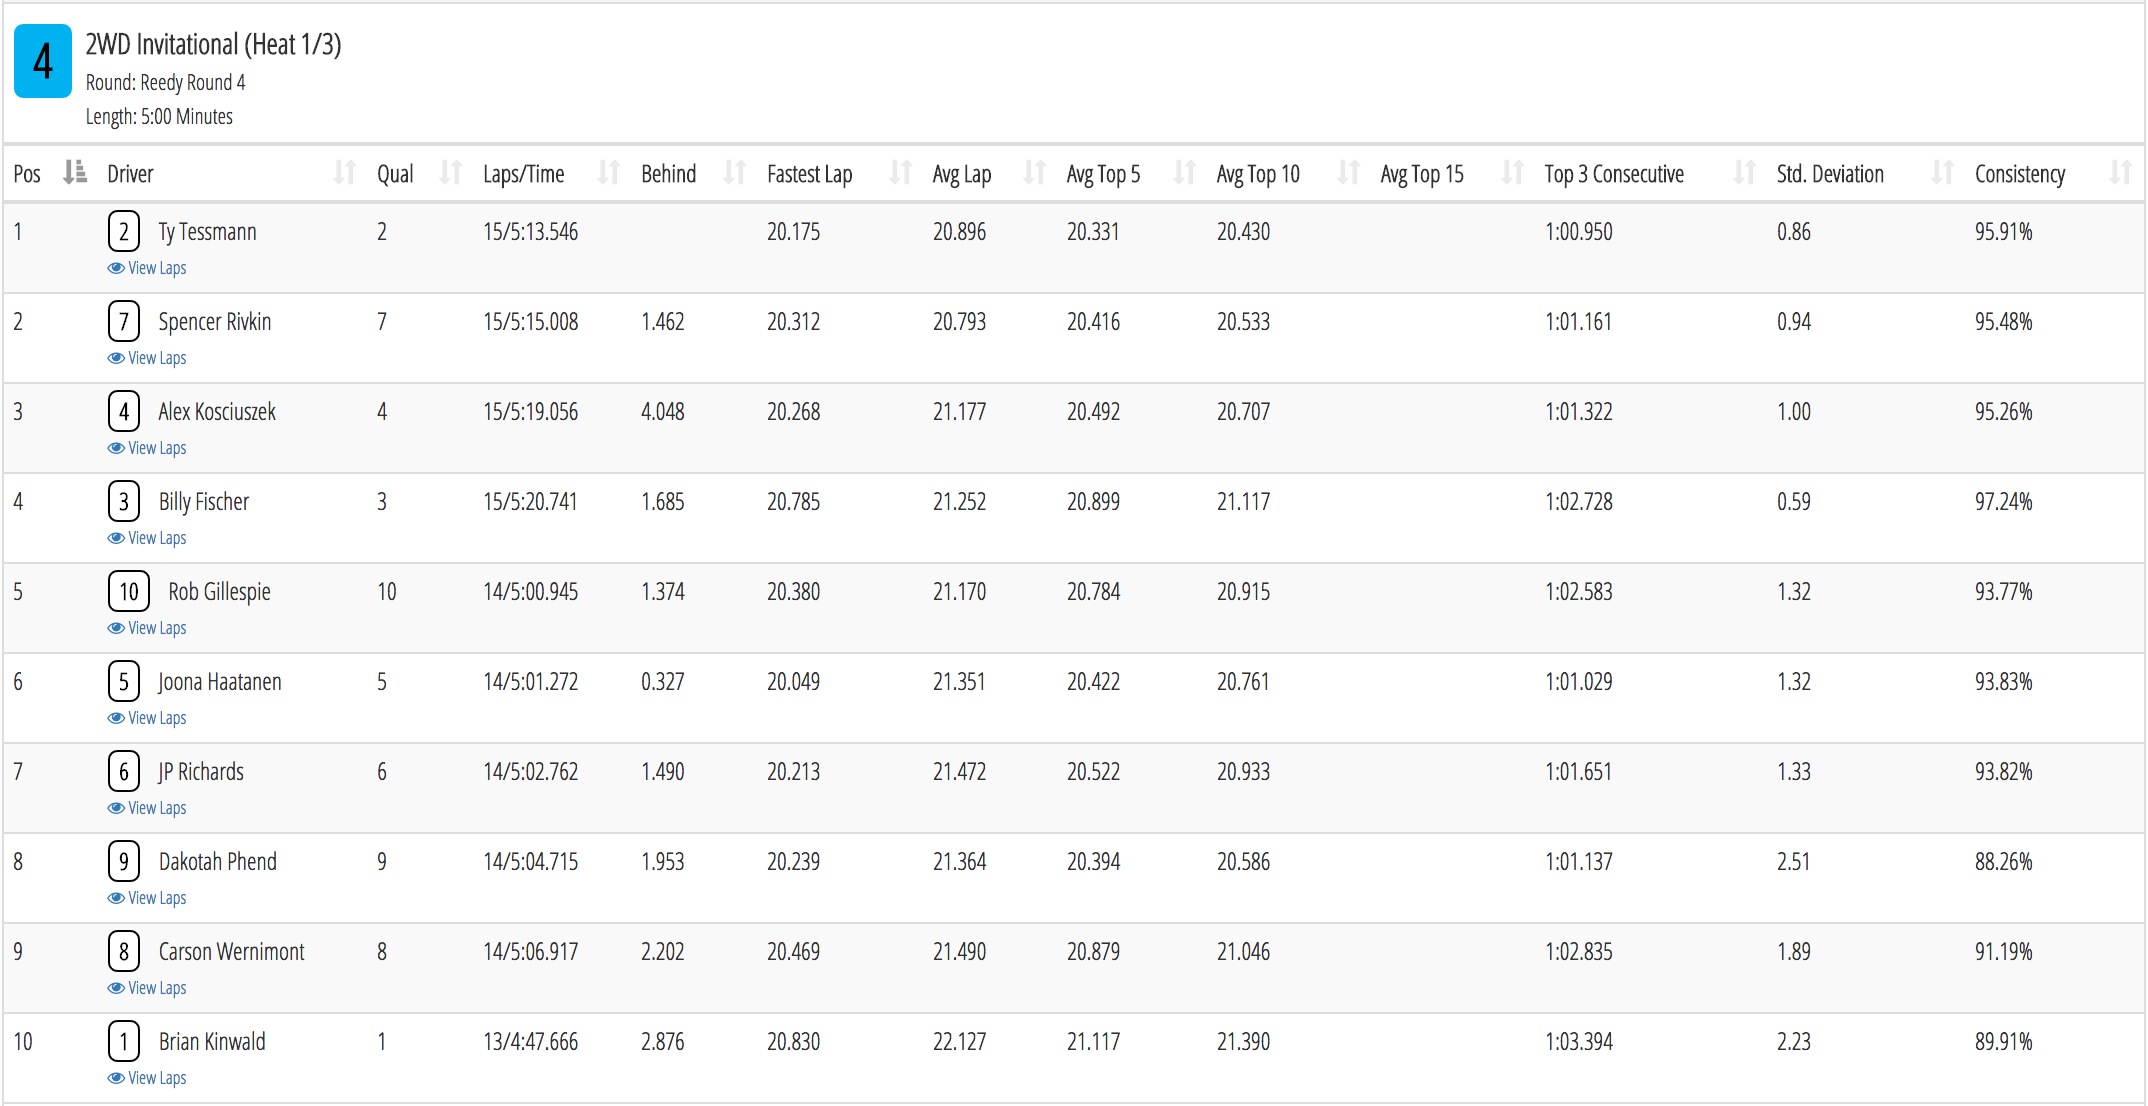
Task: Select std deviation value 2.51
Action: tap(1793, 862)
